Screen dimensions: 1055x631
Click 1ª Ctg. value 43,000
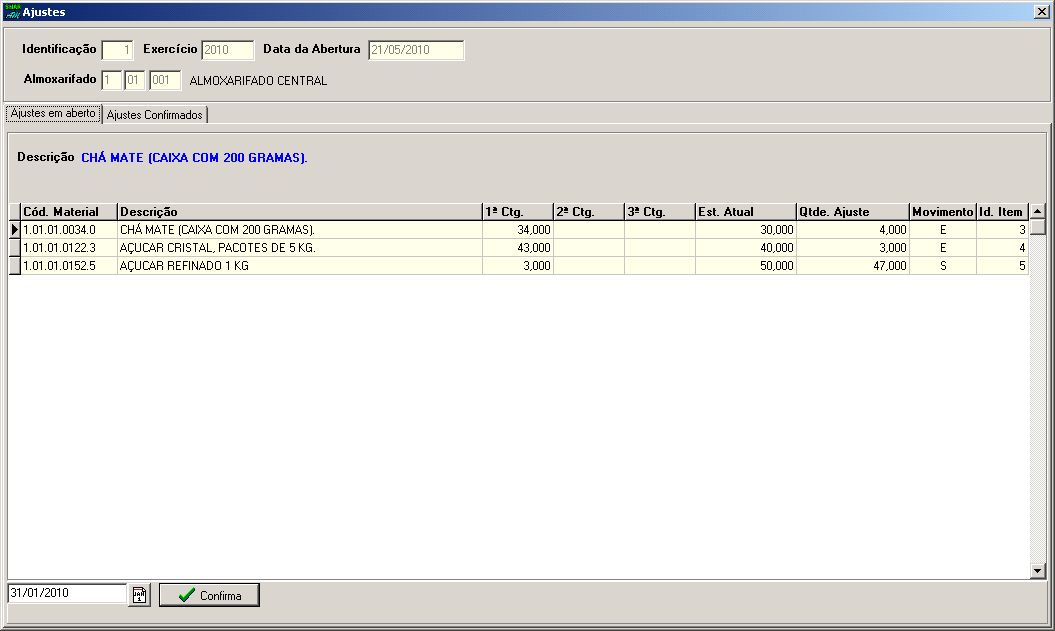pyautogui.click(x=517, y=248)
